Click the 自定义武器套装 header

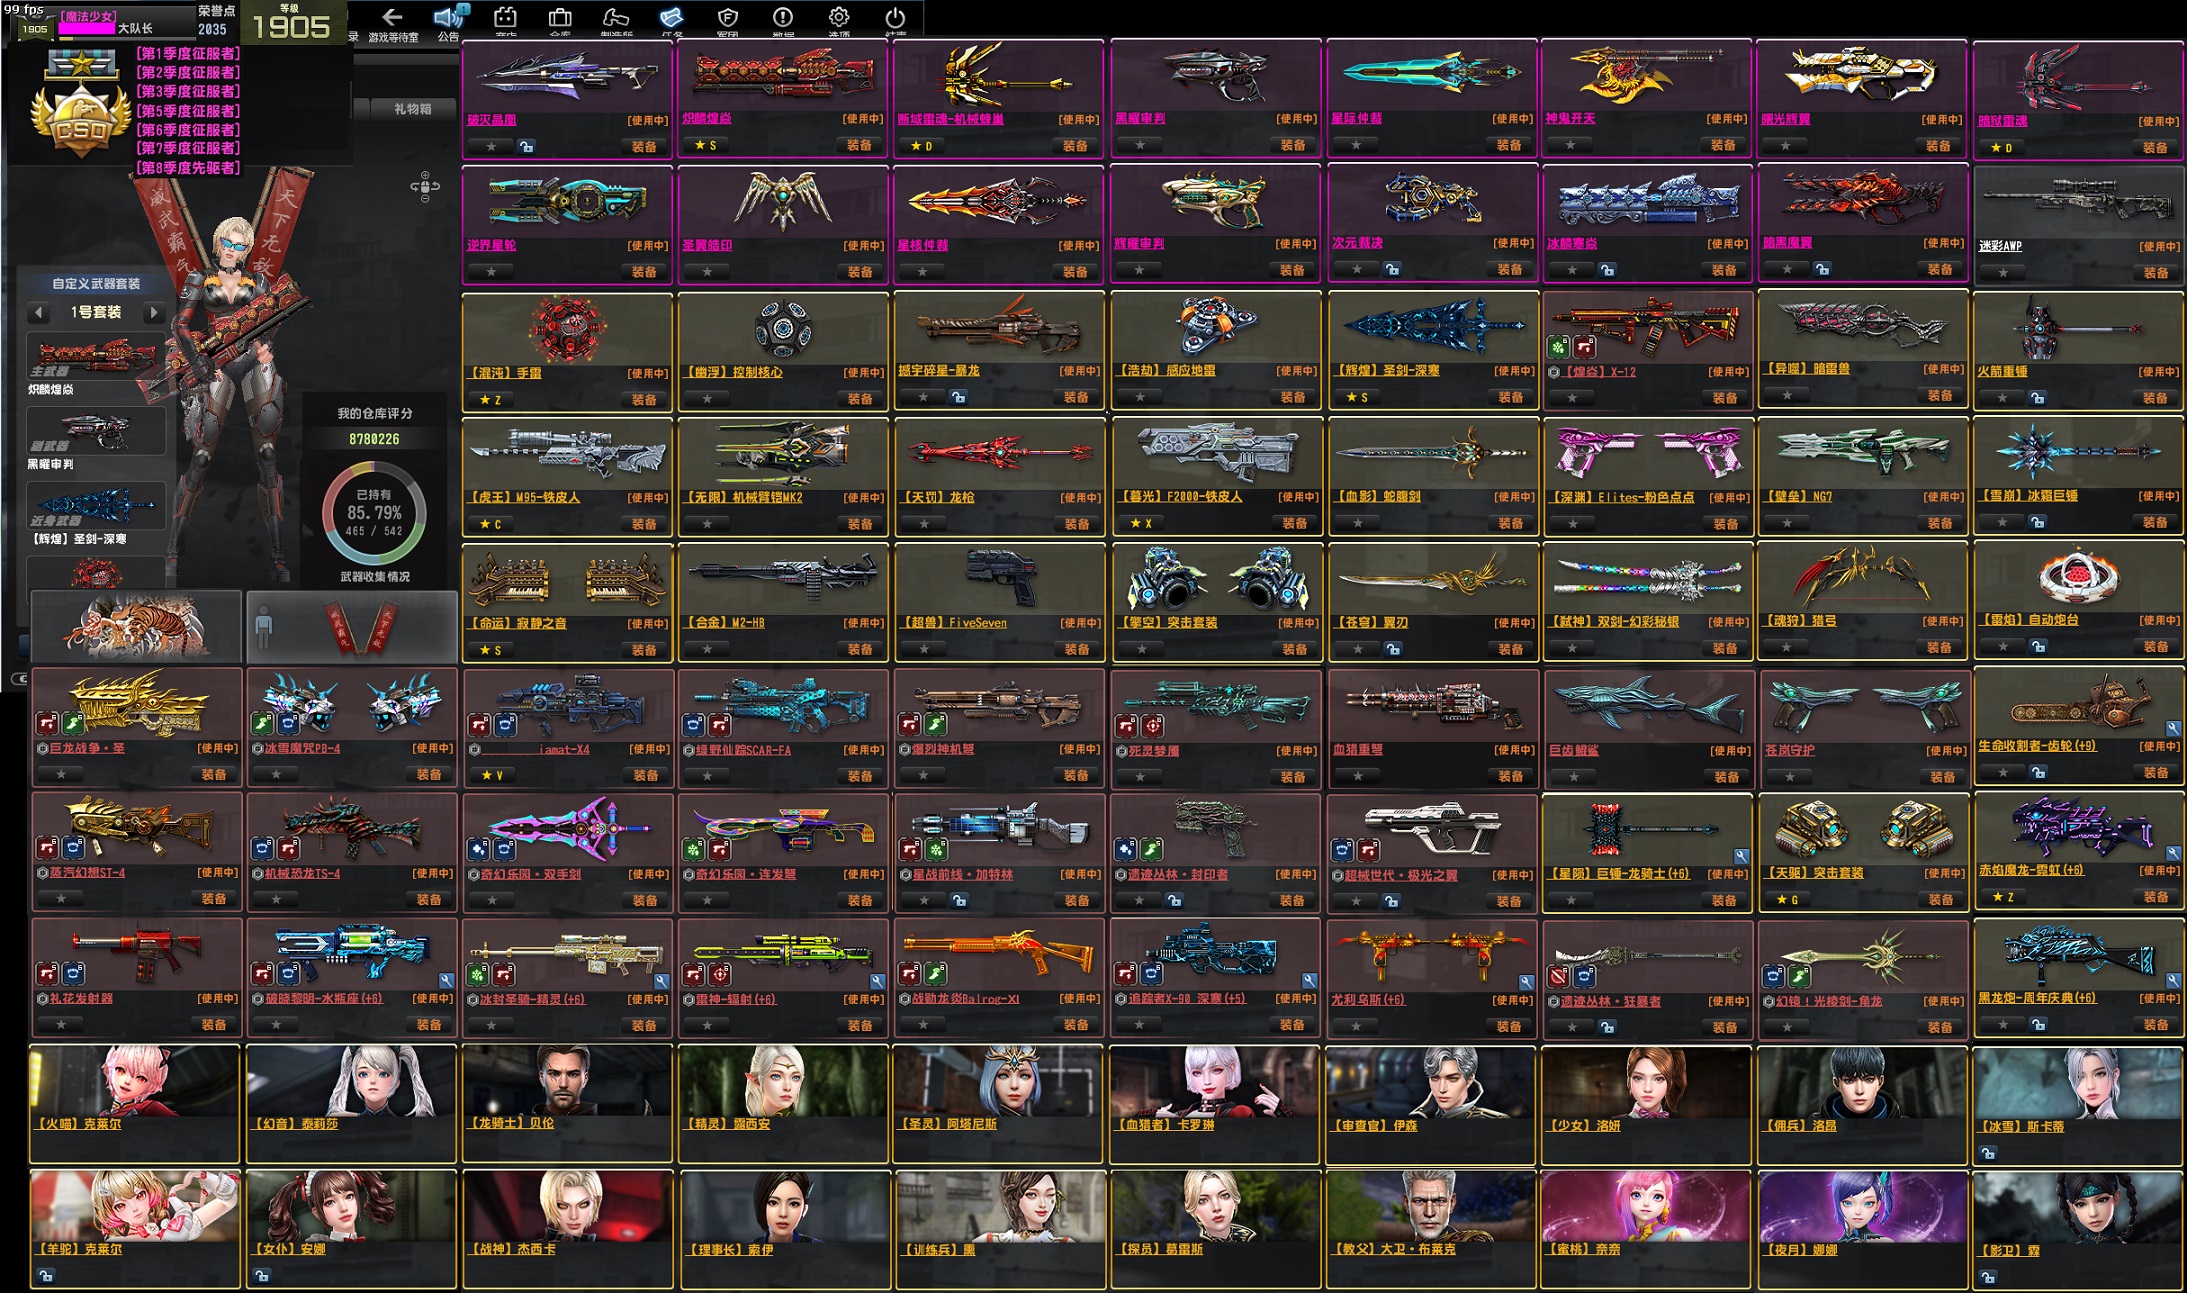coord(96,284)
